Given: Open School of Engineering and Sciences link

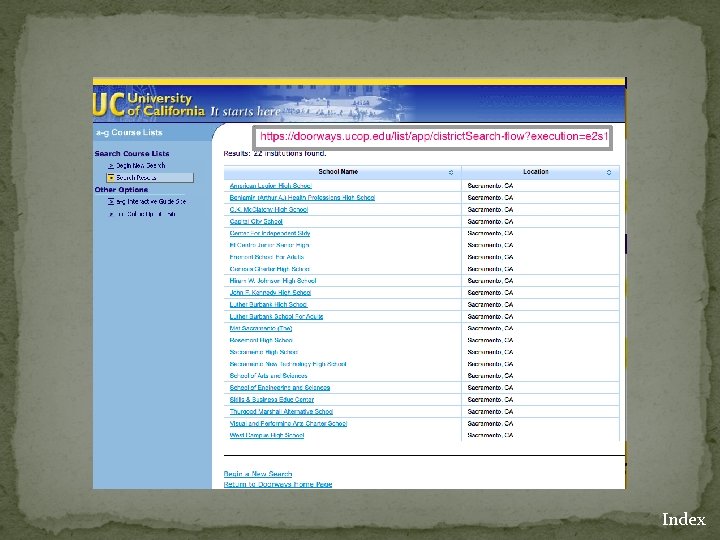Looking at the screenshot, I should tap(280, 388).
